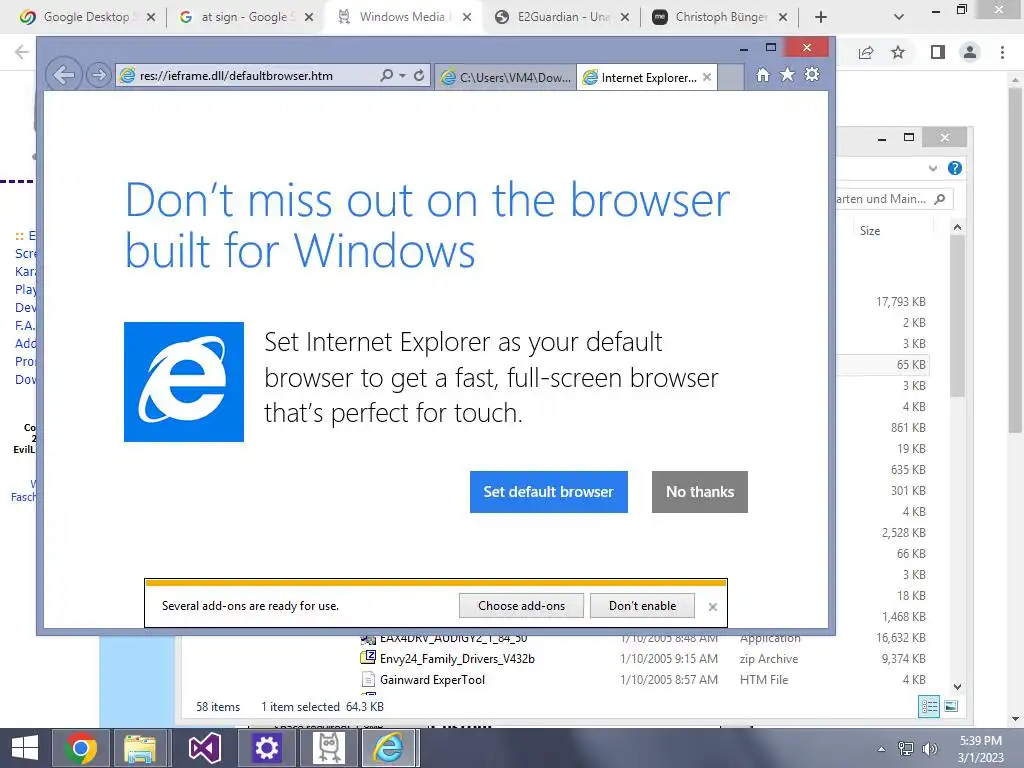Expand the File Explorer ribbon chevron
Image resolution: width=1024 pixels, height=768 pixels.
pyautogui.click(x=933, y=168)
